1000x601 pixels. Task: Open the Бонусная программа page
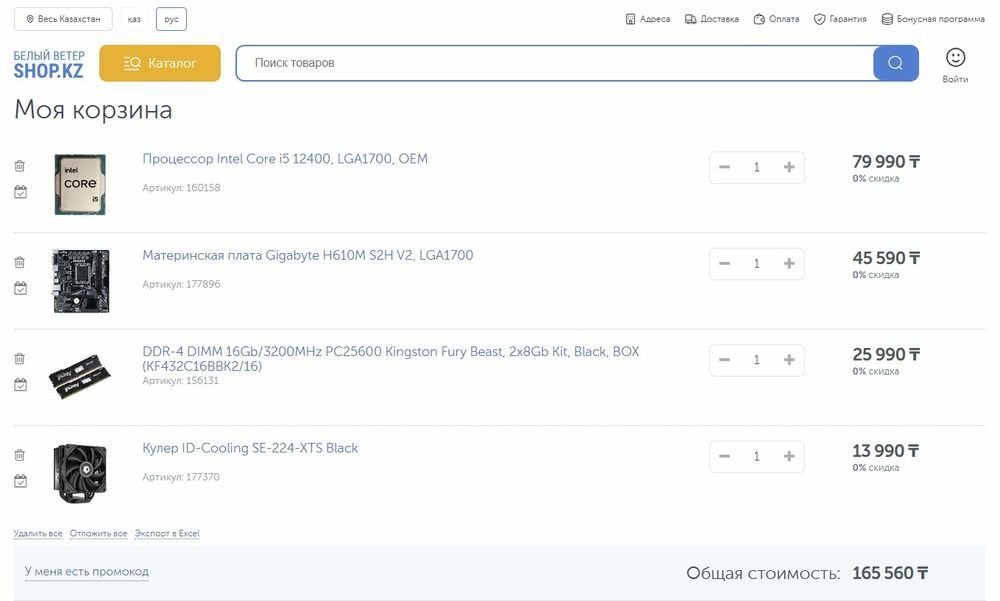coord(933,19)
